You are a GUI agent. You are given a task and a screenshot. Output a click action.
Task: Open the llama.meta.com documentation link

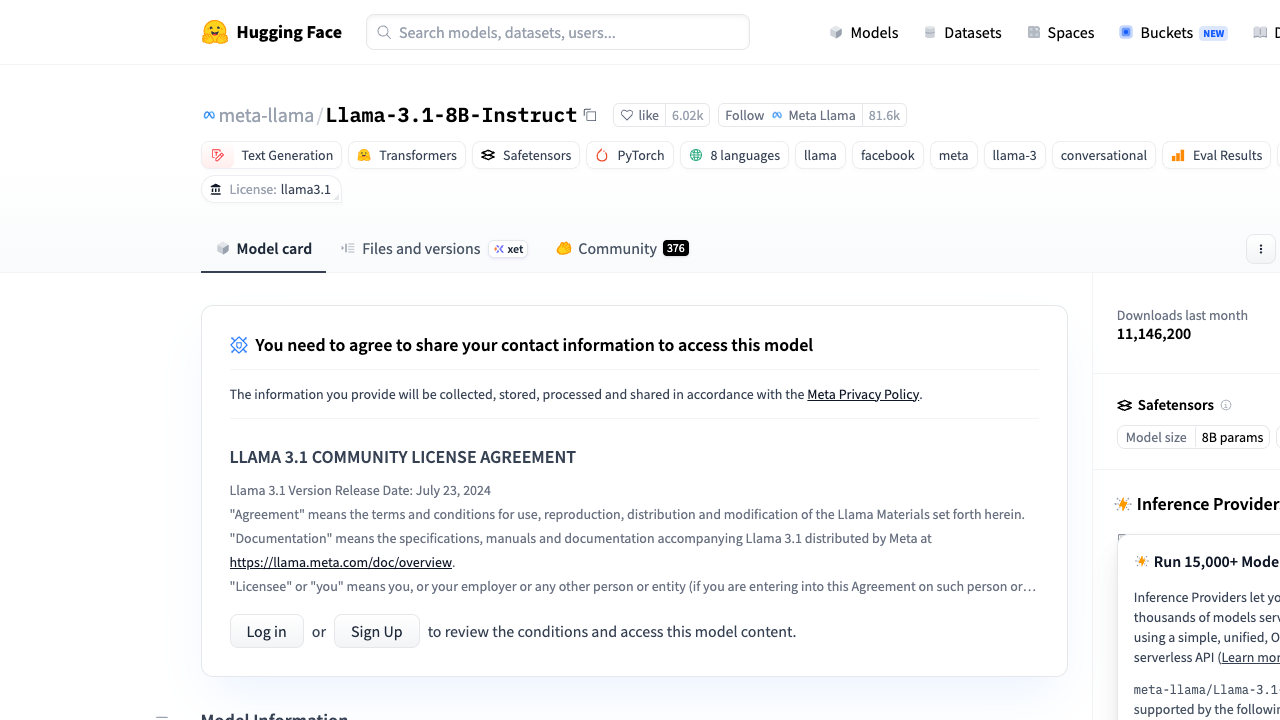tap(341, 562)
